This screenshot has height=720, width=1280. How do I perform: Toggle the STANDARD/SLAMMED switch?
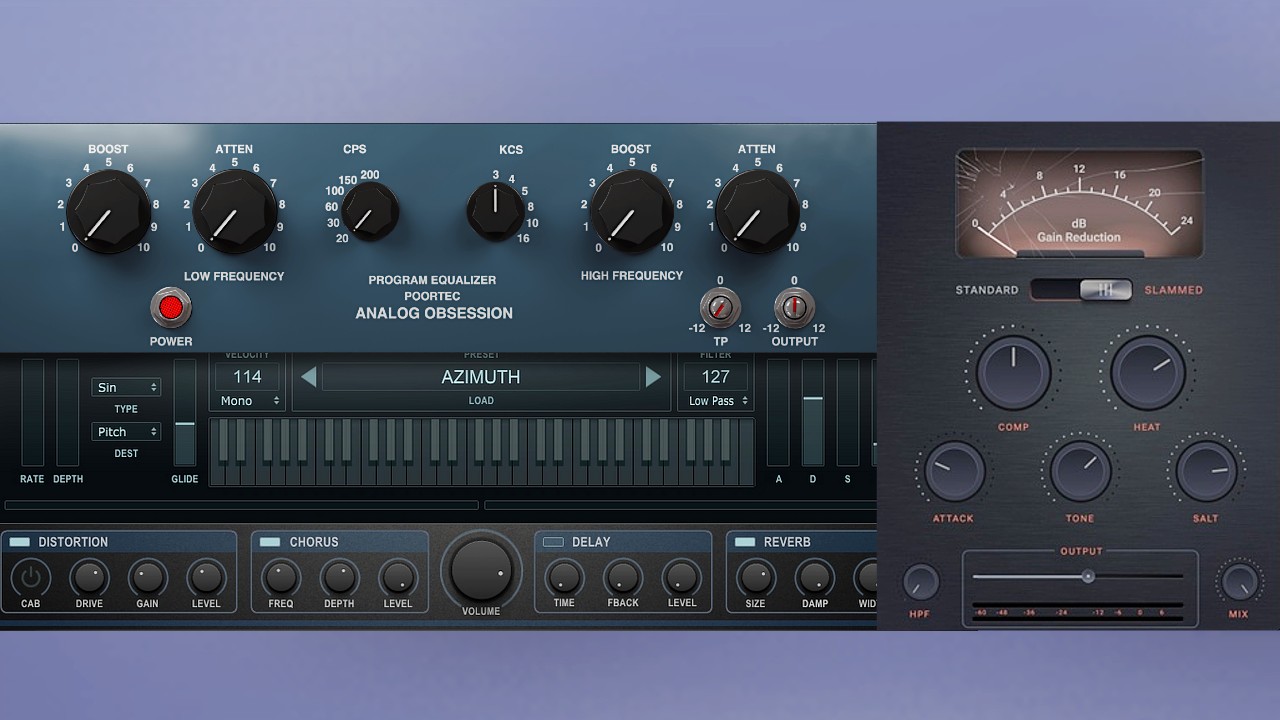pos(1081,290)
